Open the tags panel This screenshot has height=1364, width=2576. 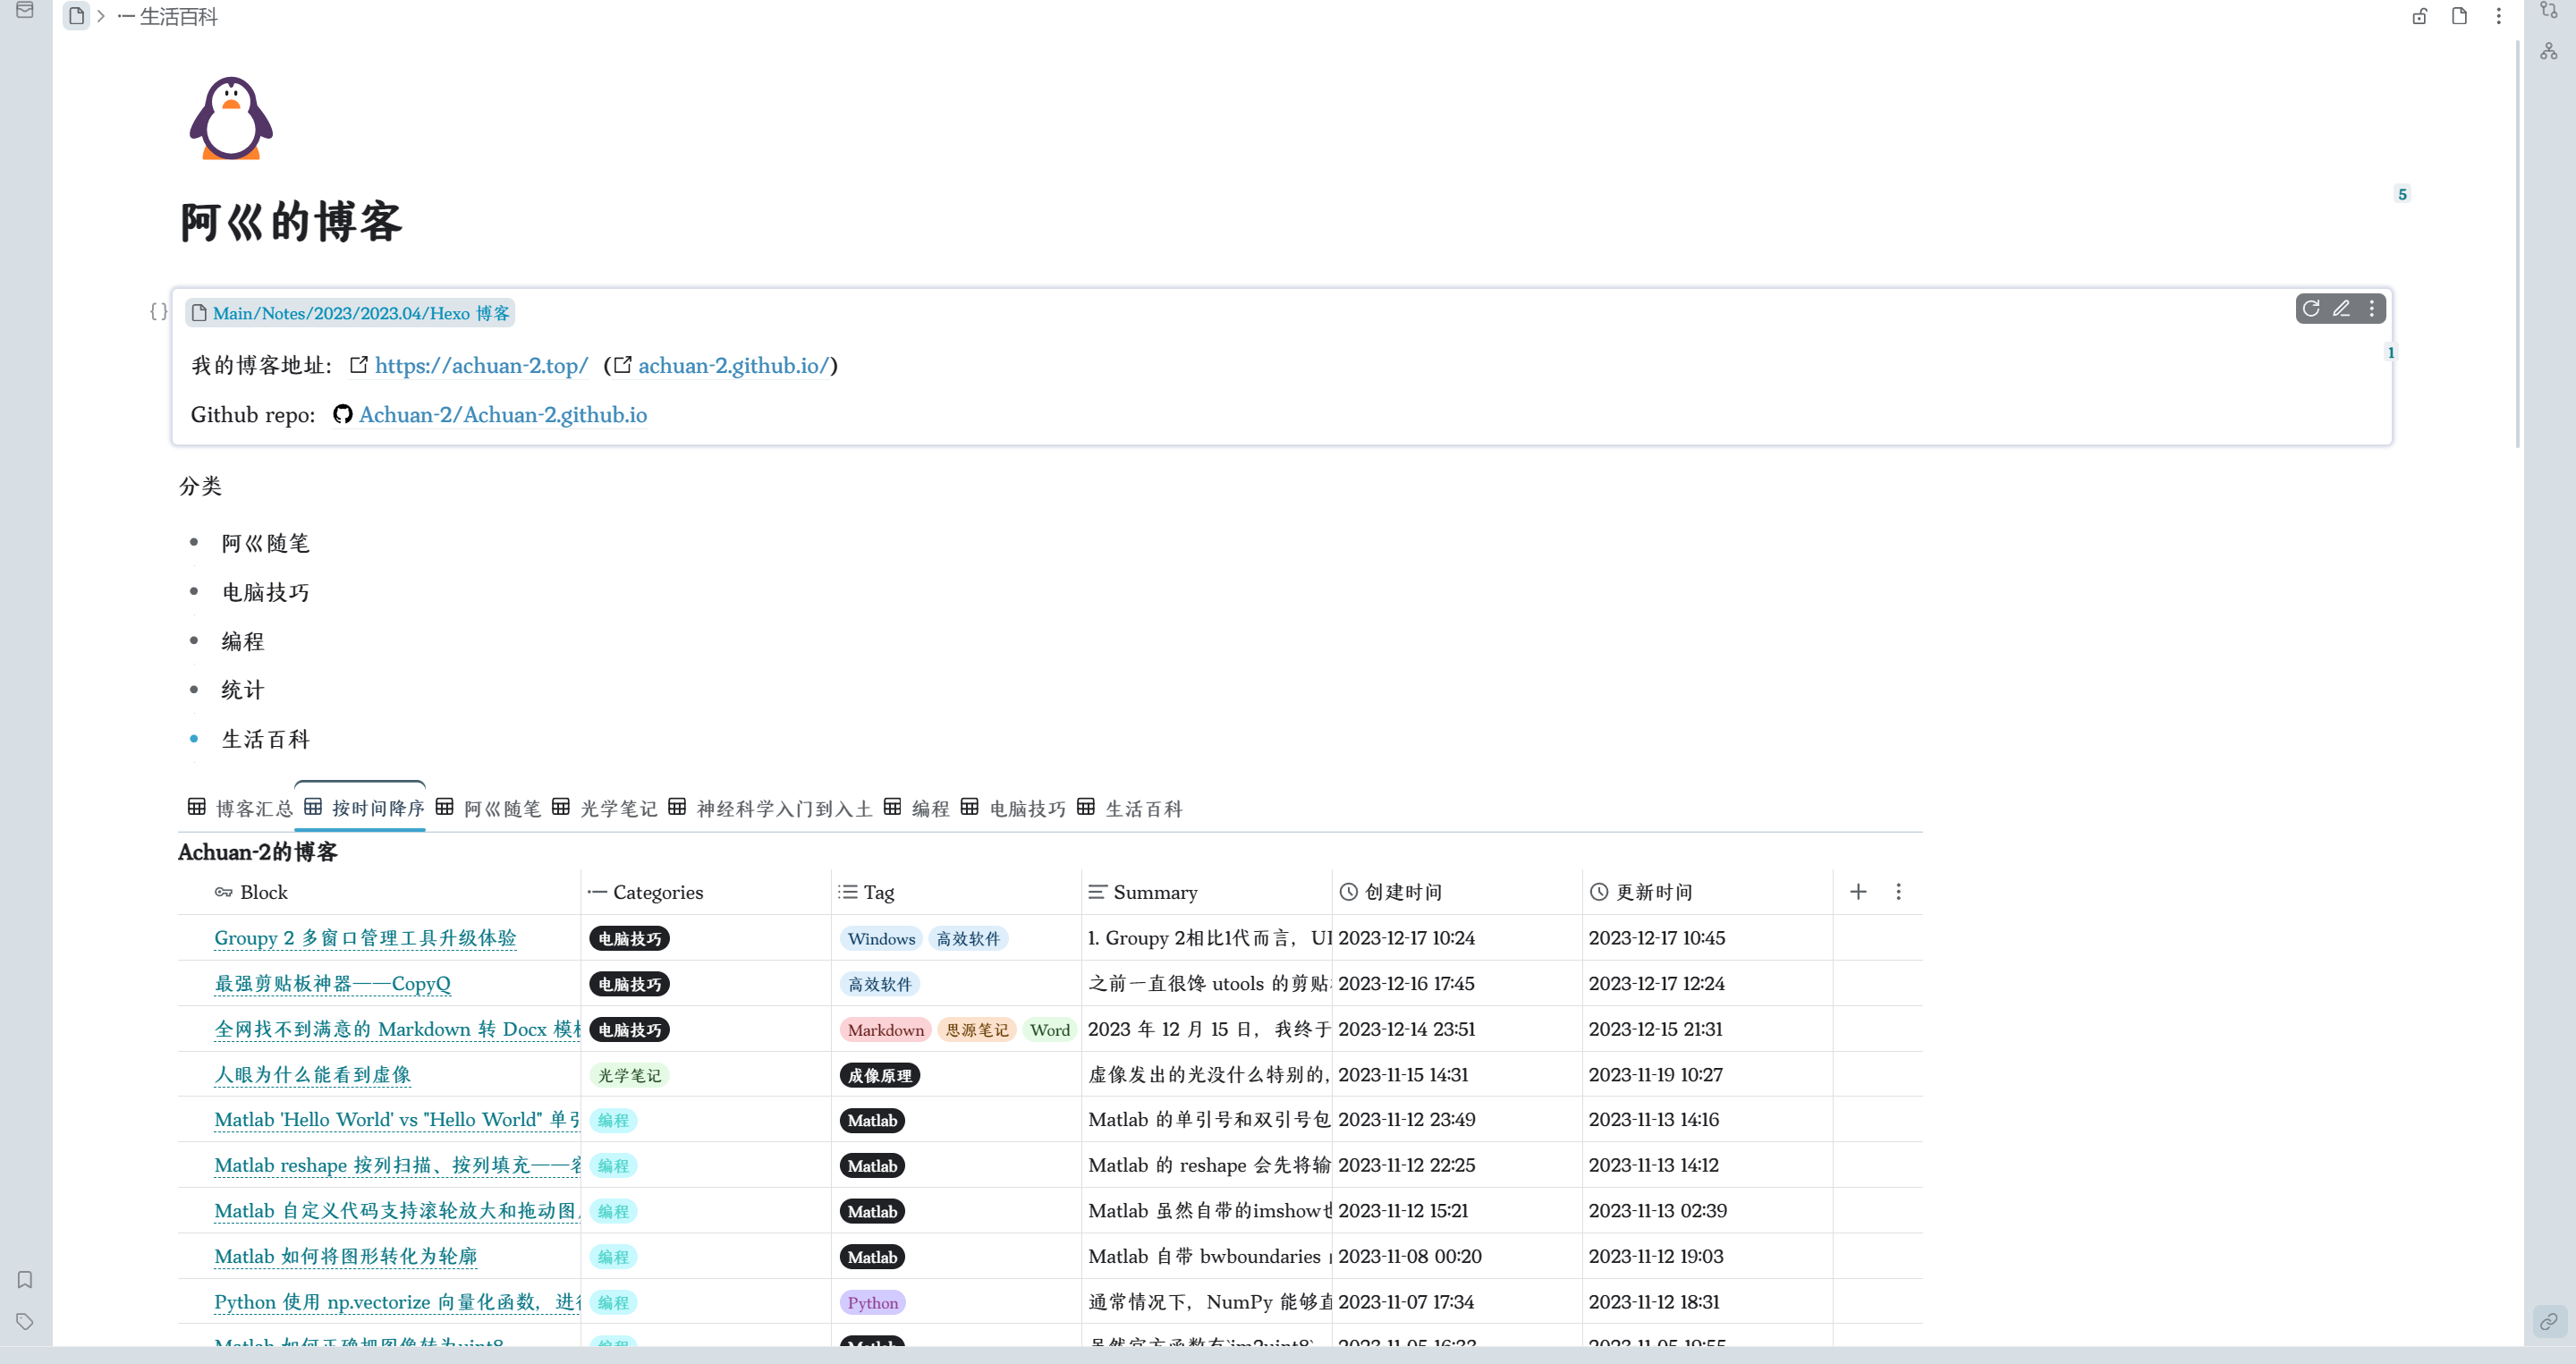tap(25, 1321)
